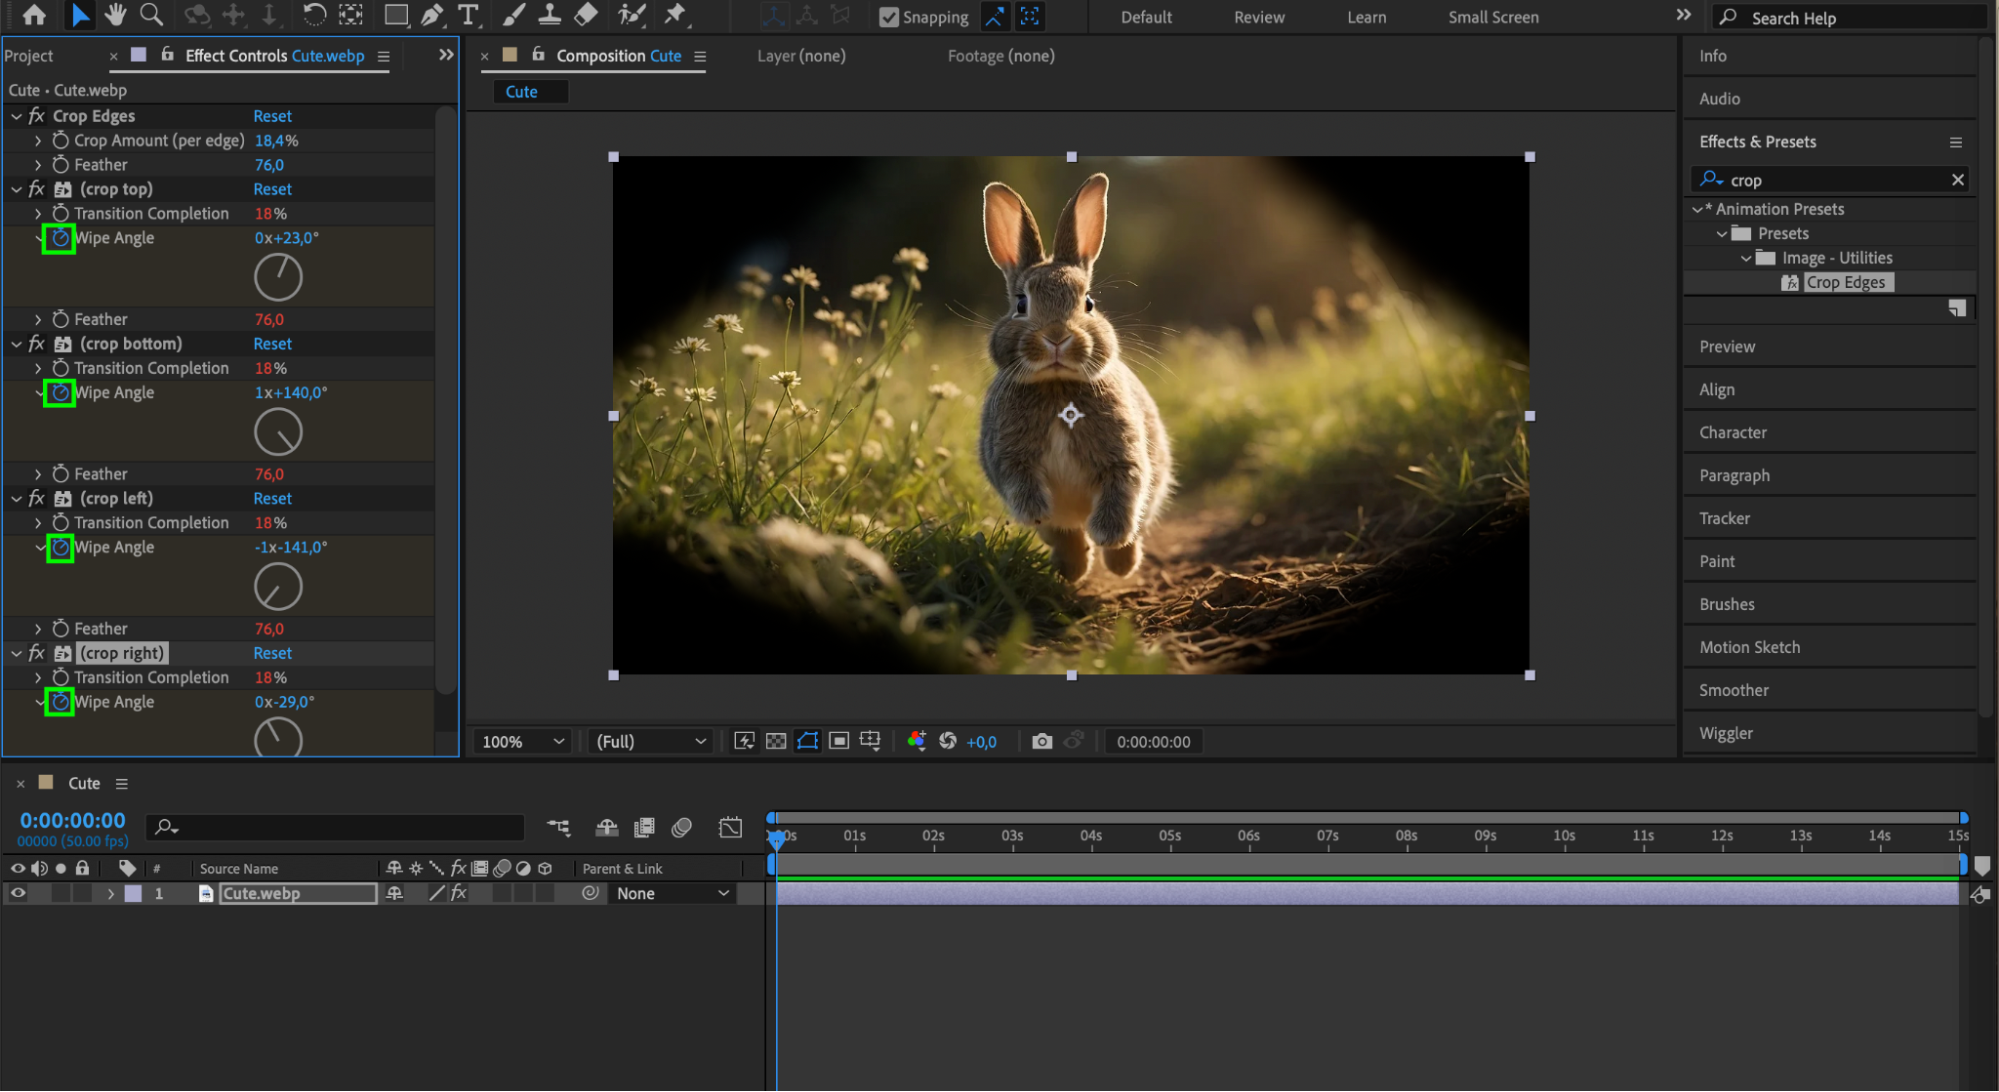Viewport: 1999px width, 1092px height.
Task: Select the Puppet Pin tool
Action: [675, 15]
